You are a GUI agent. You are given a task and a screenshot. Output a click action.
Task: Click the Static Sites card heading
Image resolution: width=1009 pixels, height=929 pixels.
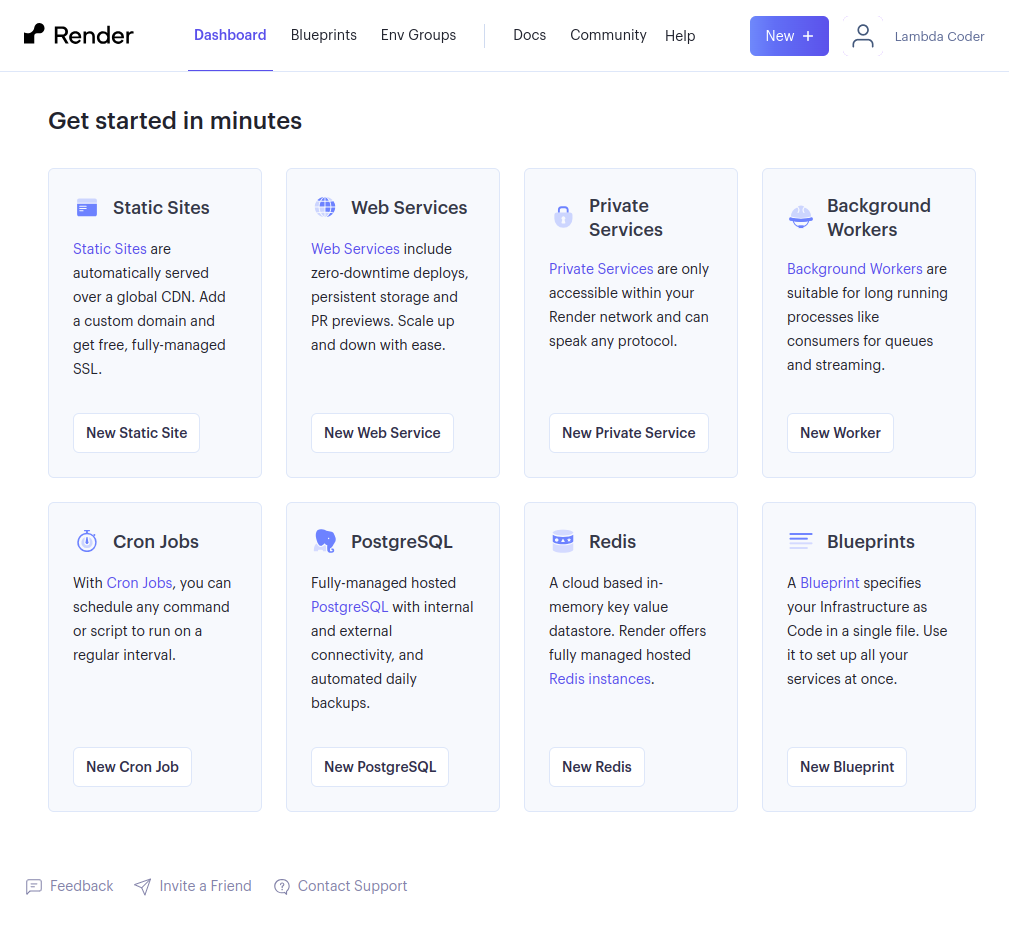tap(161, 208)
